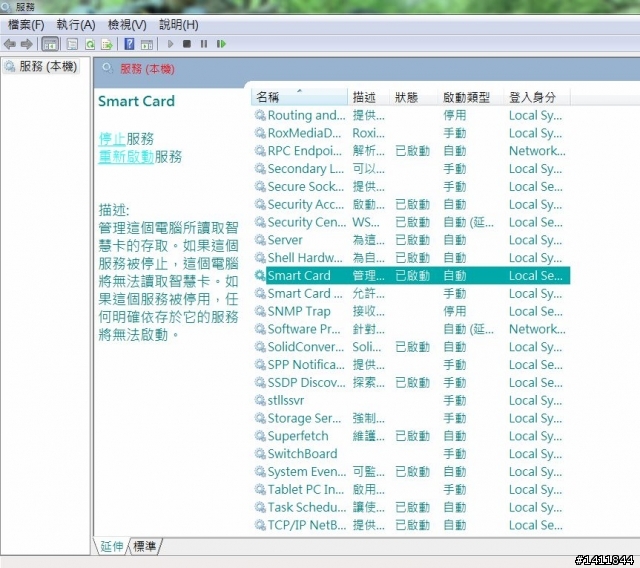Click gear icon beside Routing and... service
Screen dimensions: 640x568
point(260,115)
